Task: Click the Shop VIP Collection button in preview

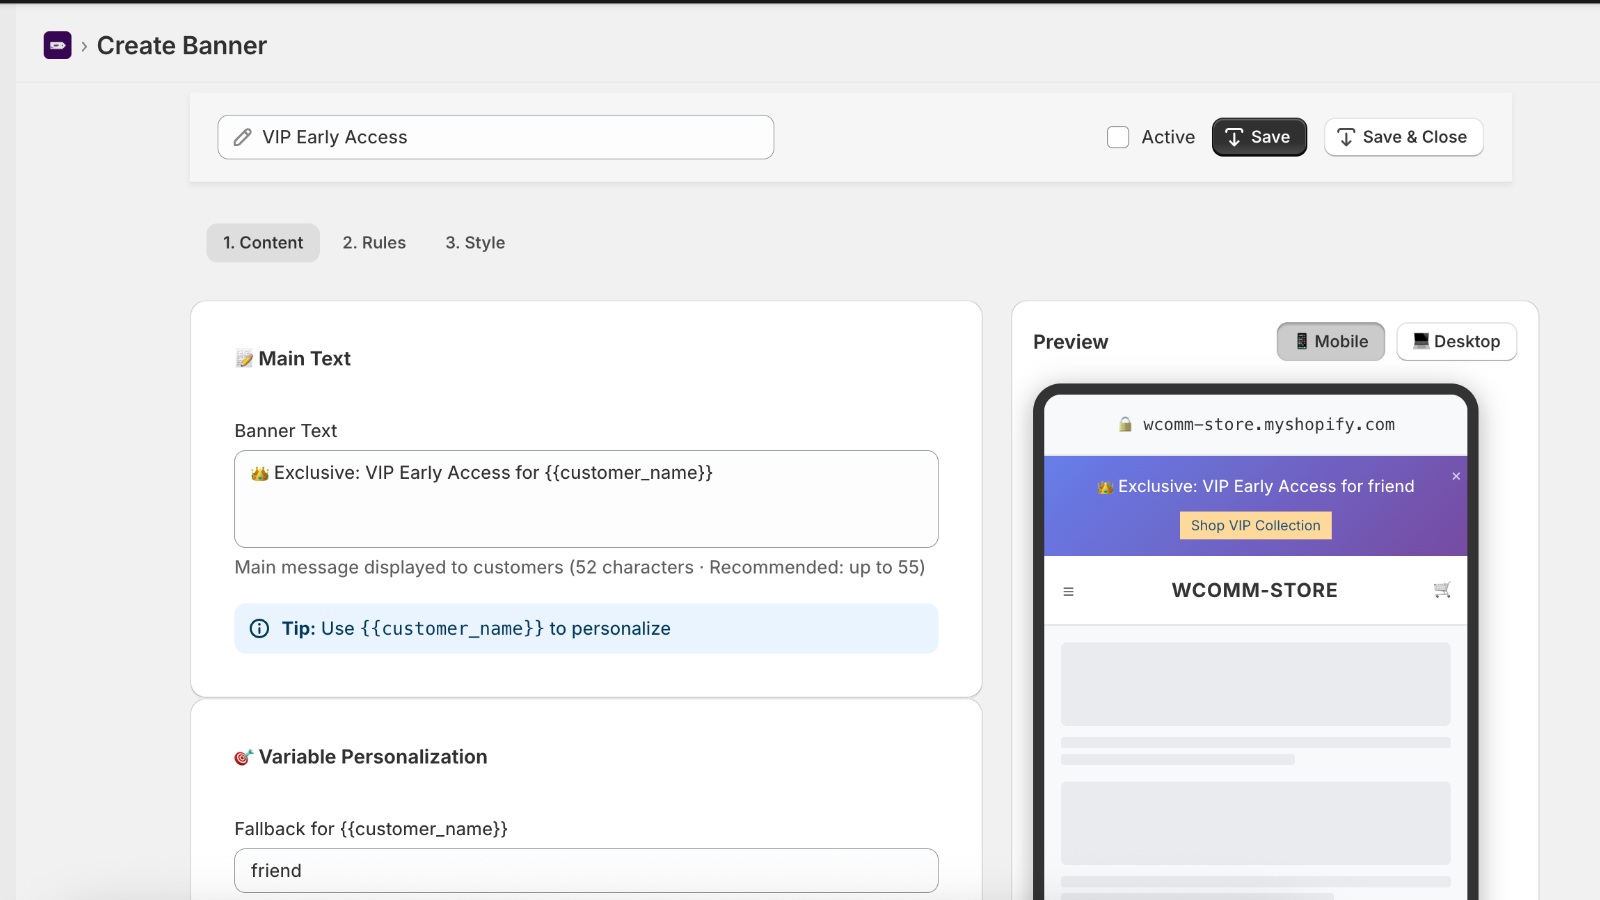Action: 1255,525
